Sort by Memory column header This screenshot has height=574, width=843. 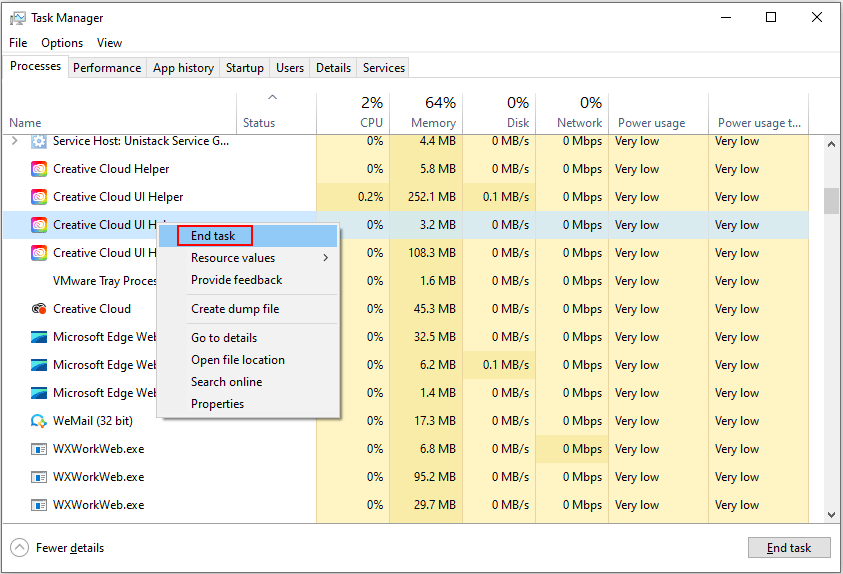click(426, 113)
